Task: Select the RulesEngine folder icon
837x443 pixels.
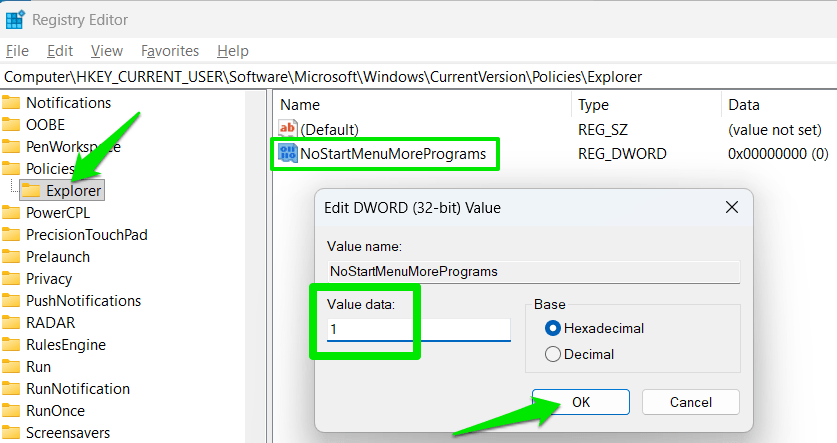Action: click(11, 345)
